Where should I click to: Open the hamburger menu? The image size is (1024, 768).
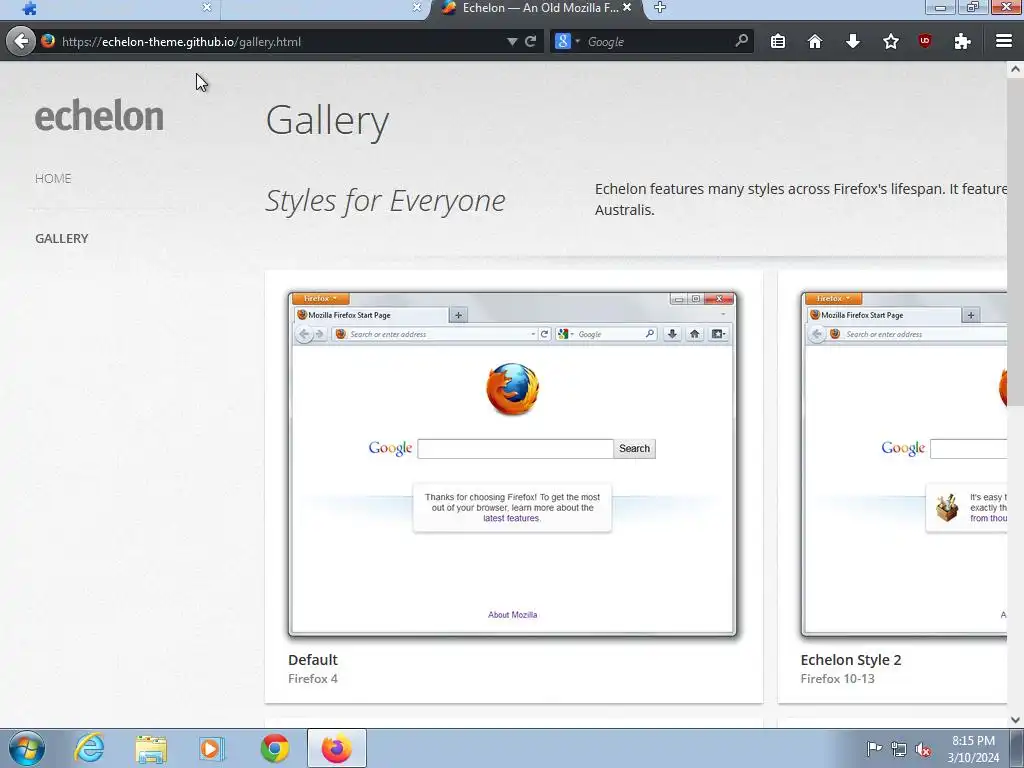1004,41
